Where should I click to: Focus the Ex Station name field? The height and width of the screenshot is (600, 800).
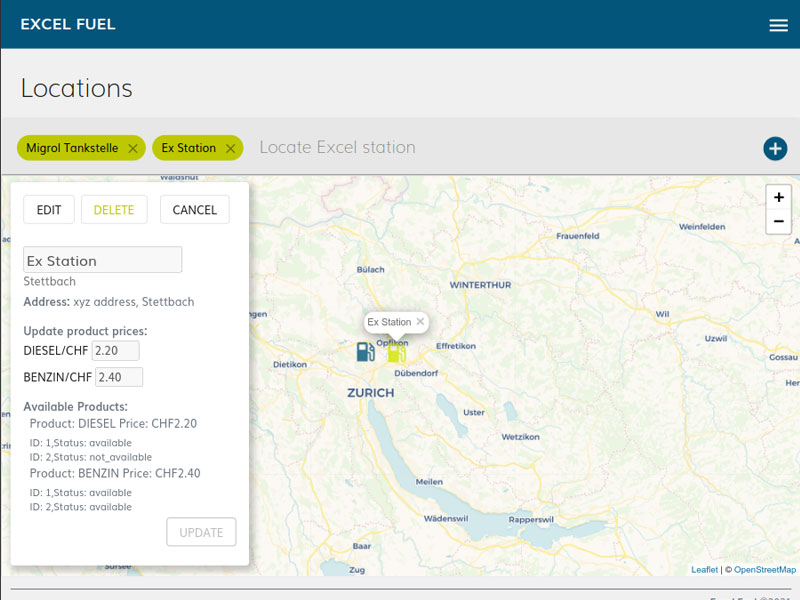(x=102, y=260)
